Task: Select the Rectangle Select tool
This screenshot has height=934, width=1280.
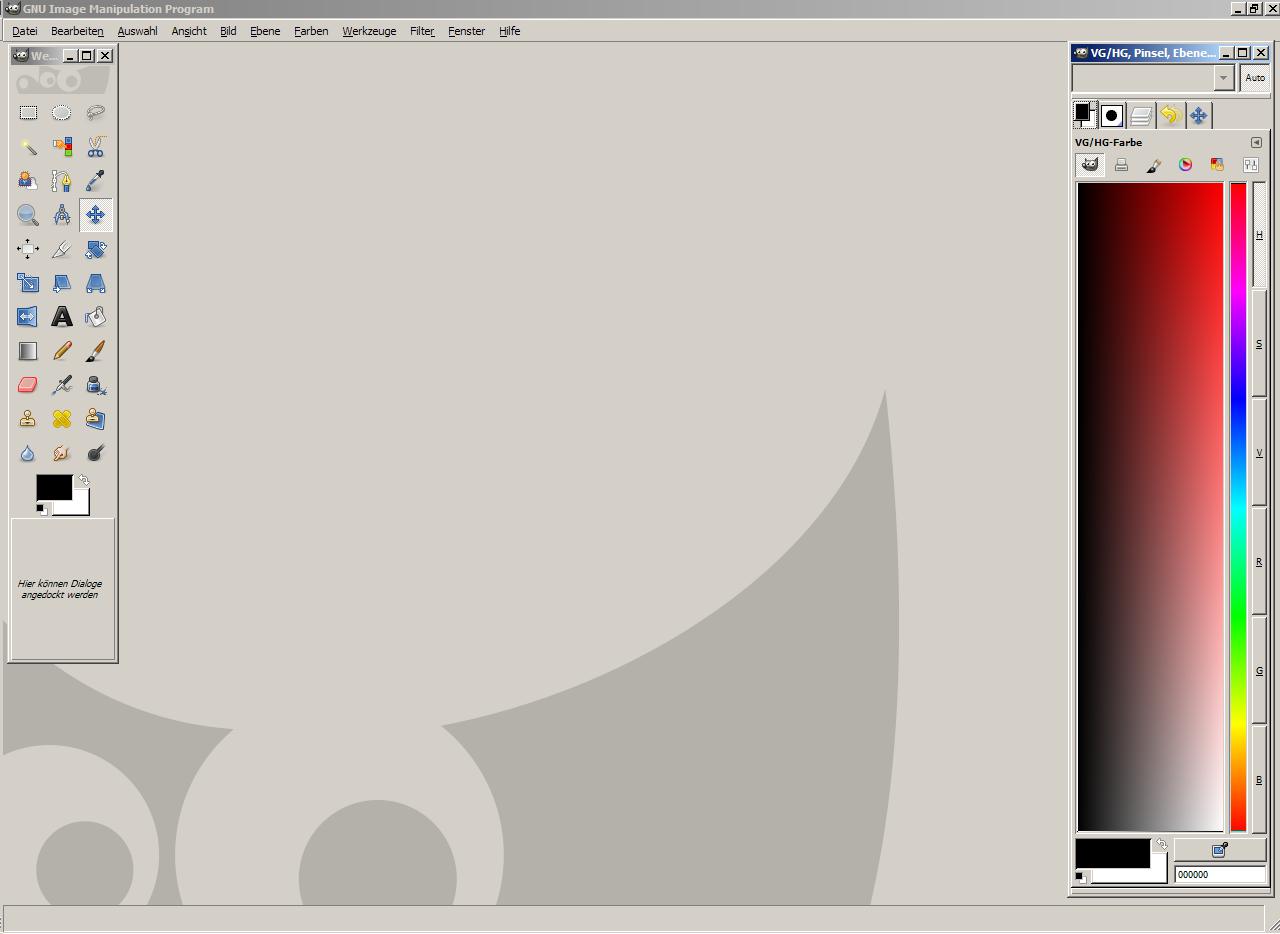Action: click(x=28, y=113)
